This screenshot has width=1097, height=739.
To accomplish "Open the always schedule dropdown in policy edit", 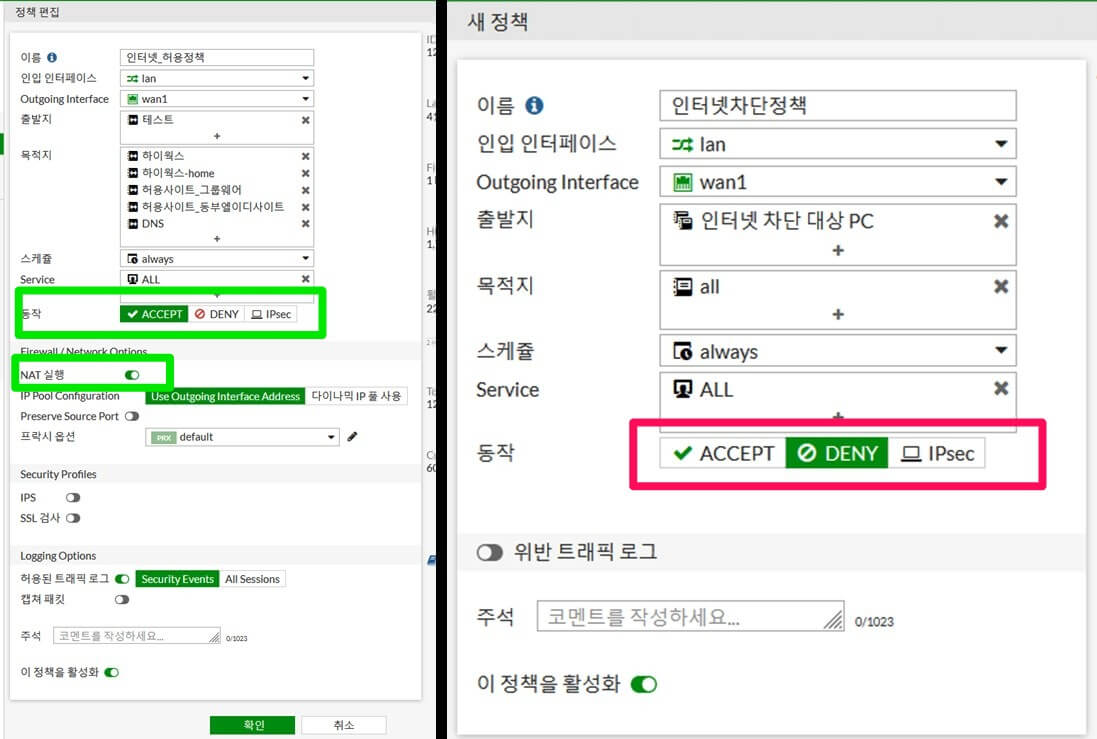I will pyautogui.click(x=217, y=258).
